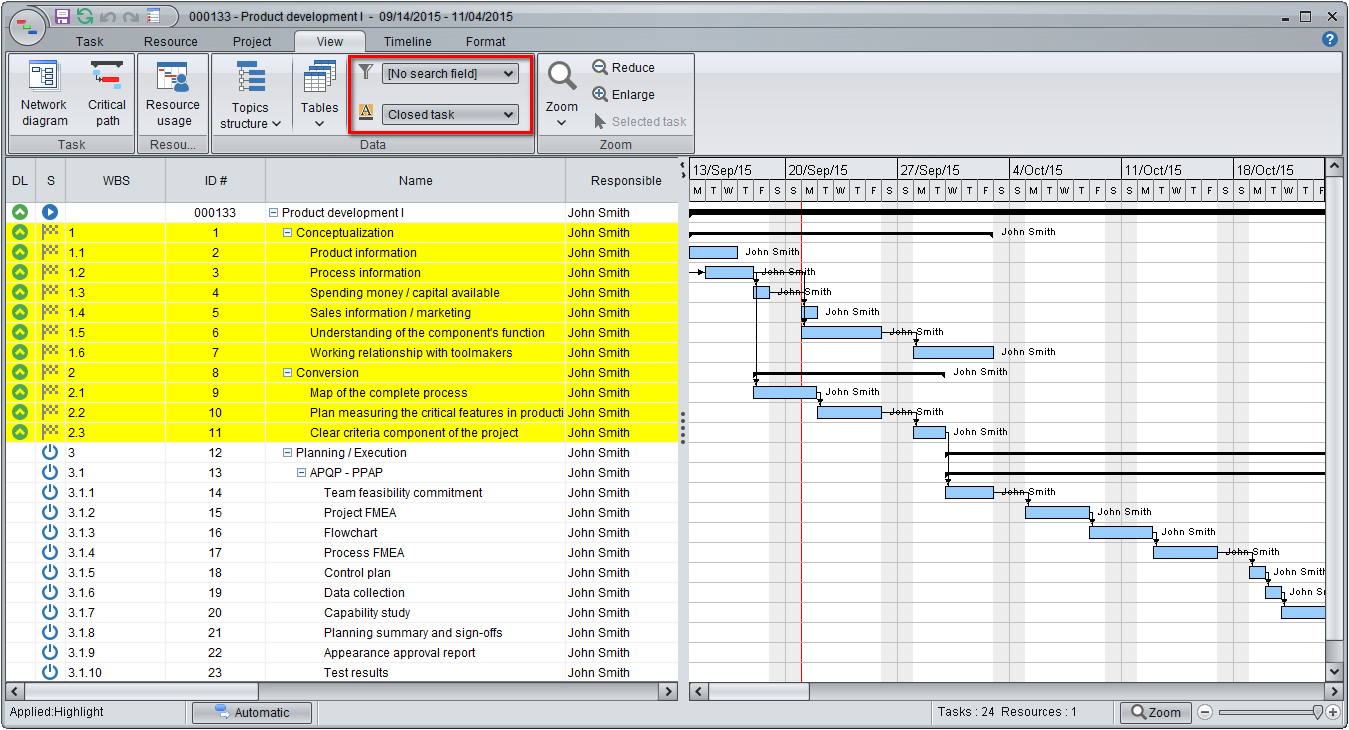Click the green DL icon on Conversion row
The image size is (1349, 730).
click(x=20, y=372)
